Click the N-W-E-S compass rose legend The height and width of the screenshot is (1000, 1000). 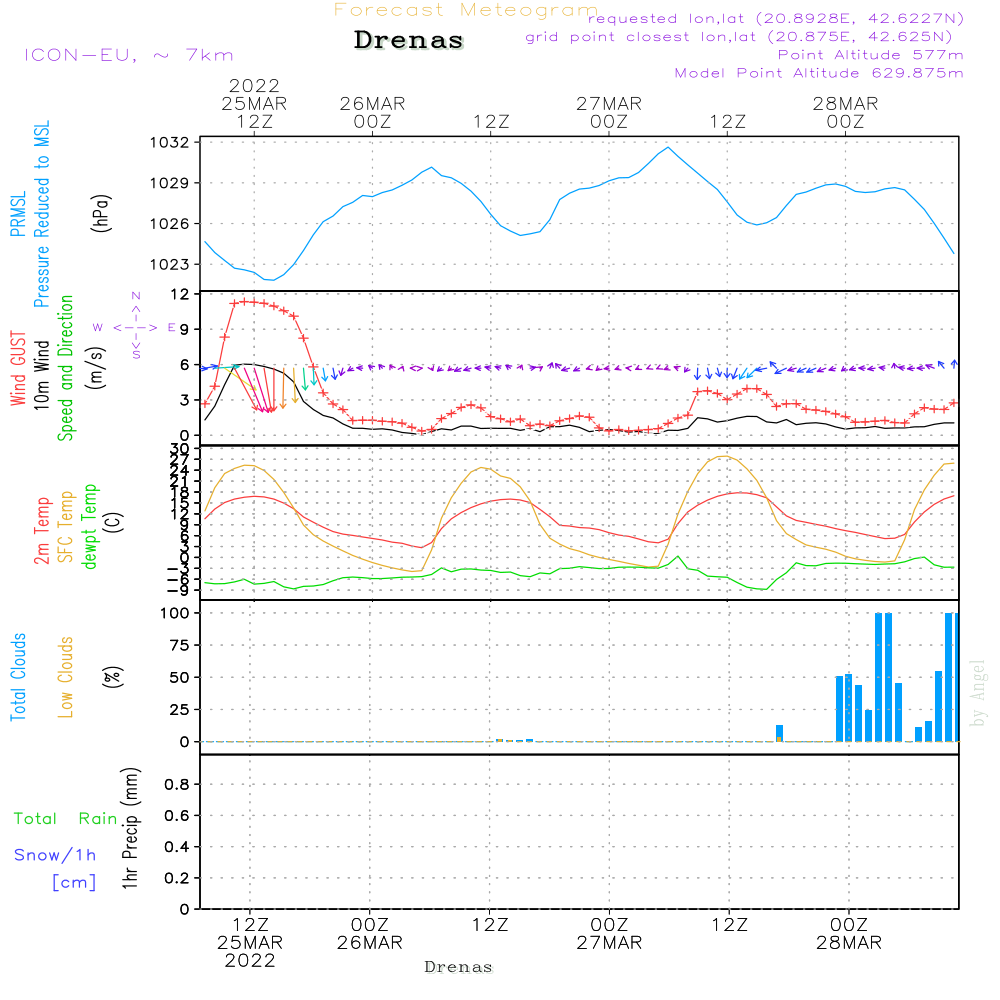[135, 325]
